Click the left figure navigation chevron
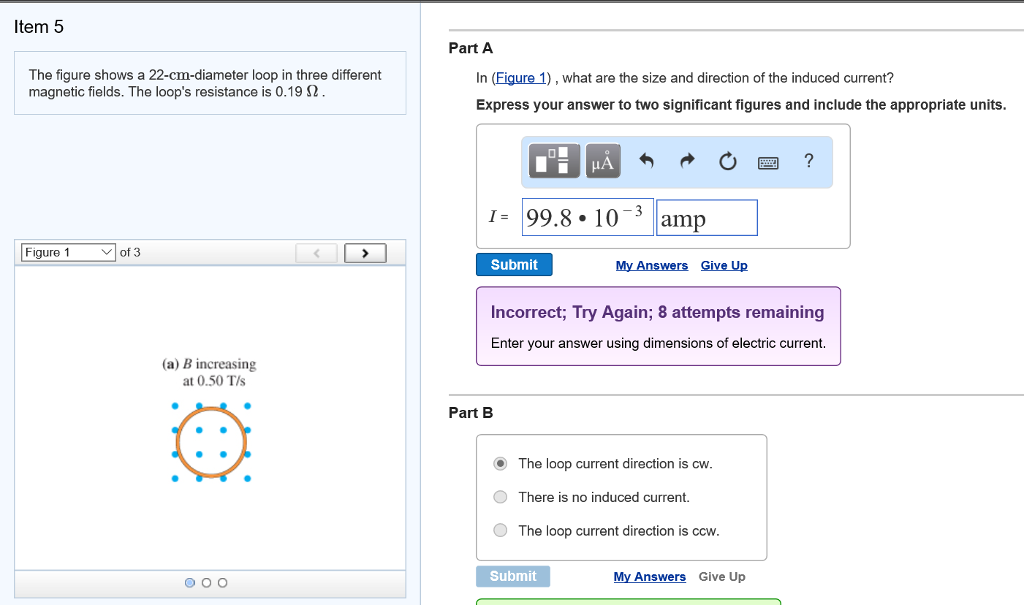 click(x=316, y=252)
